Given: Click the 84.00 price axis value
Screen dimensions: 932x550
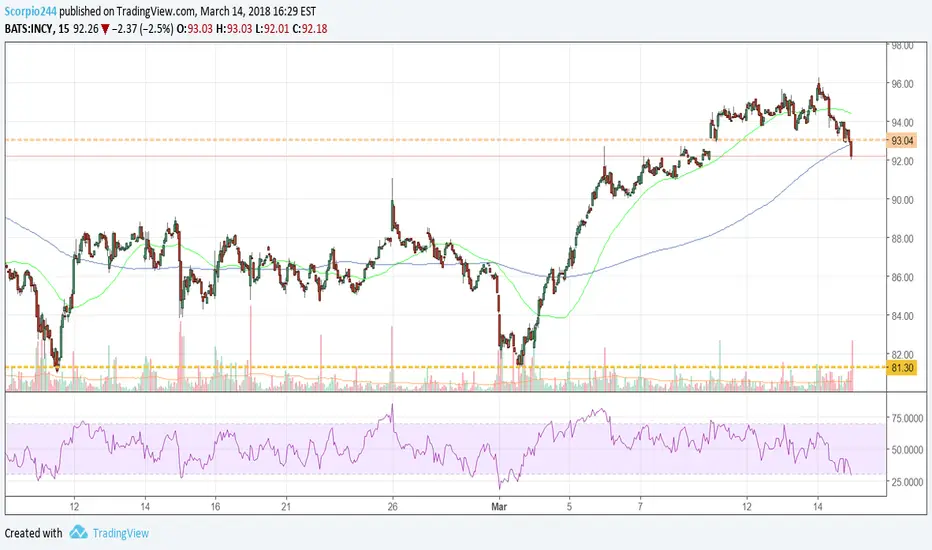Looking at the screenshot, I should (902, 316).
